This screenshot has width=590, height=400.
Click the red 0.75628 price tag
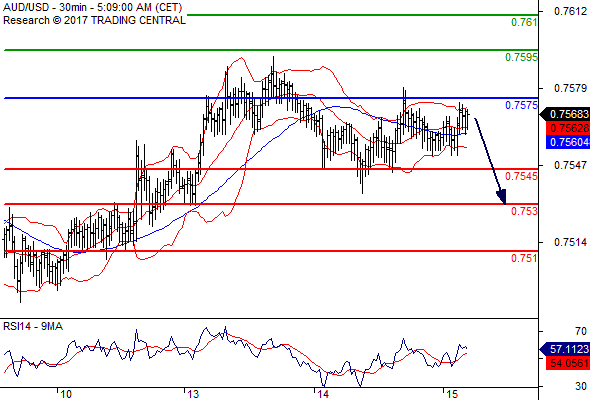(x=568, y=128)
